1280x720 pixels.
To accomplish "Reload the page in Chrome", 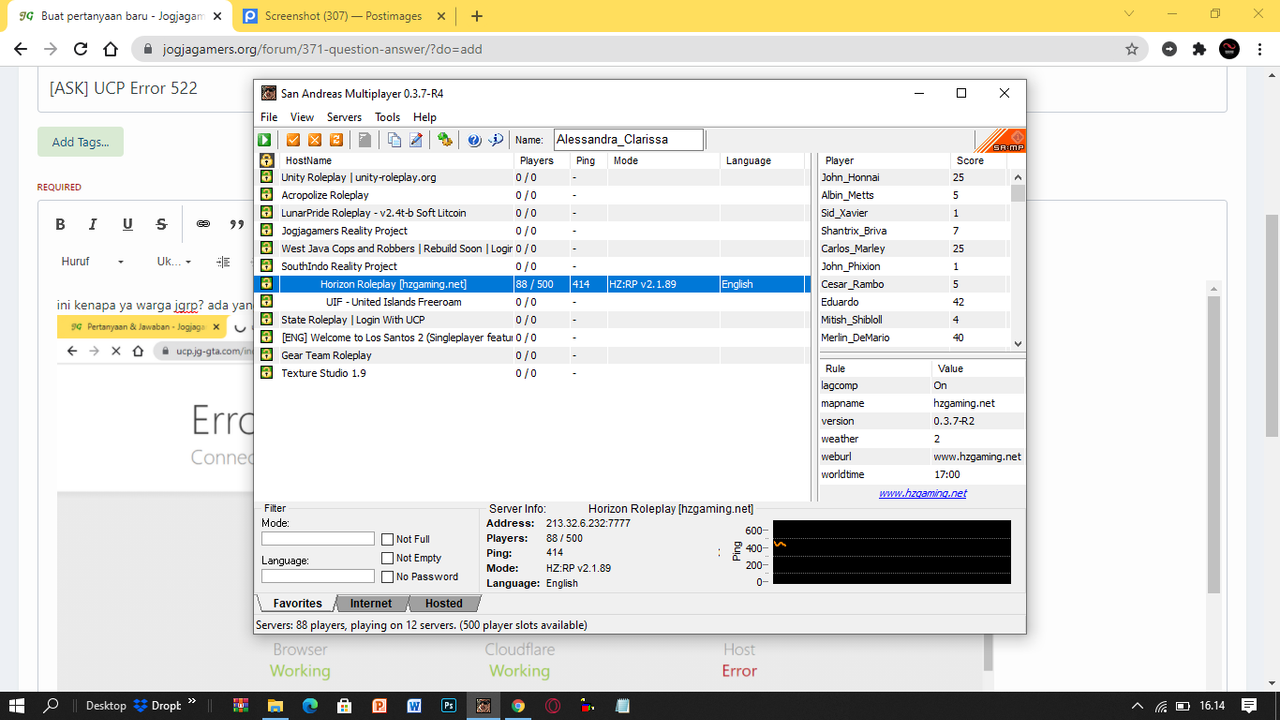I will click(81, 48).
